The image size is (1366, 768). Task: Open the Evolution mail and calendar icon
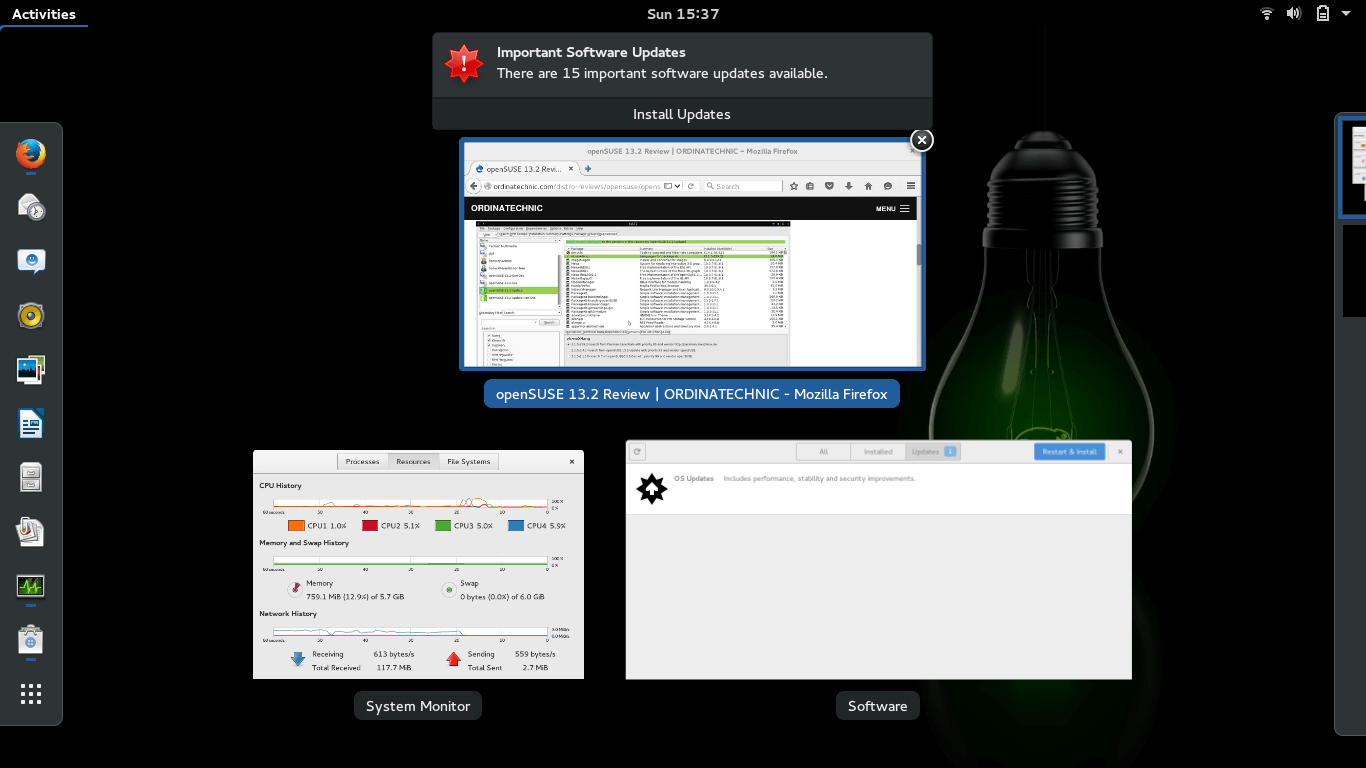click(x=31, y=208)
